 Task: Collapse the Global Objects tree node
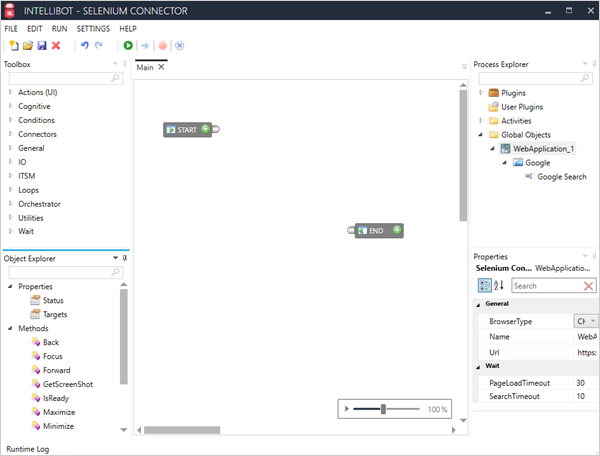pos(481,135)
